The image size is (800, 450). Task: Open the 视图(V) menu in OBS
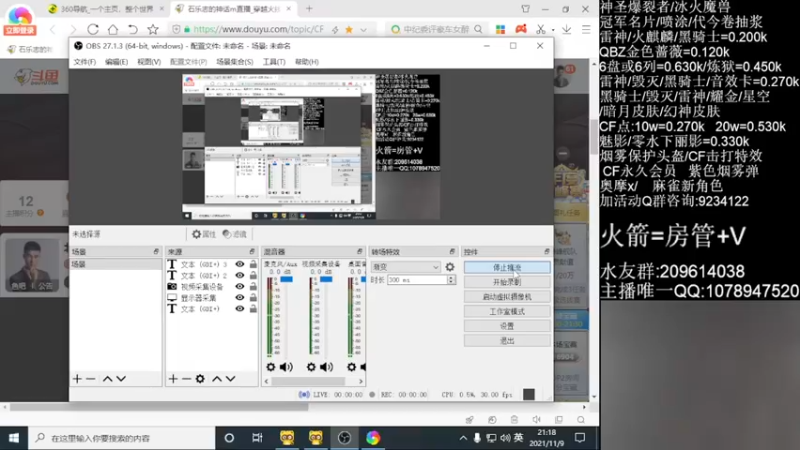pos(148,62)
